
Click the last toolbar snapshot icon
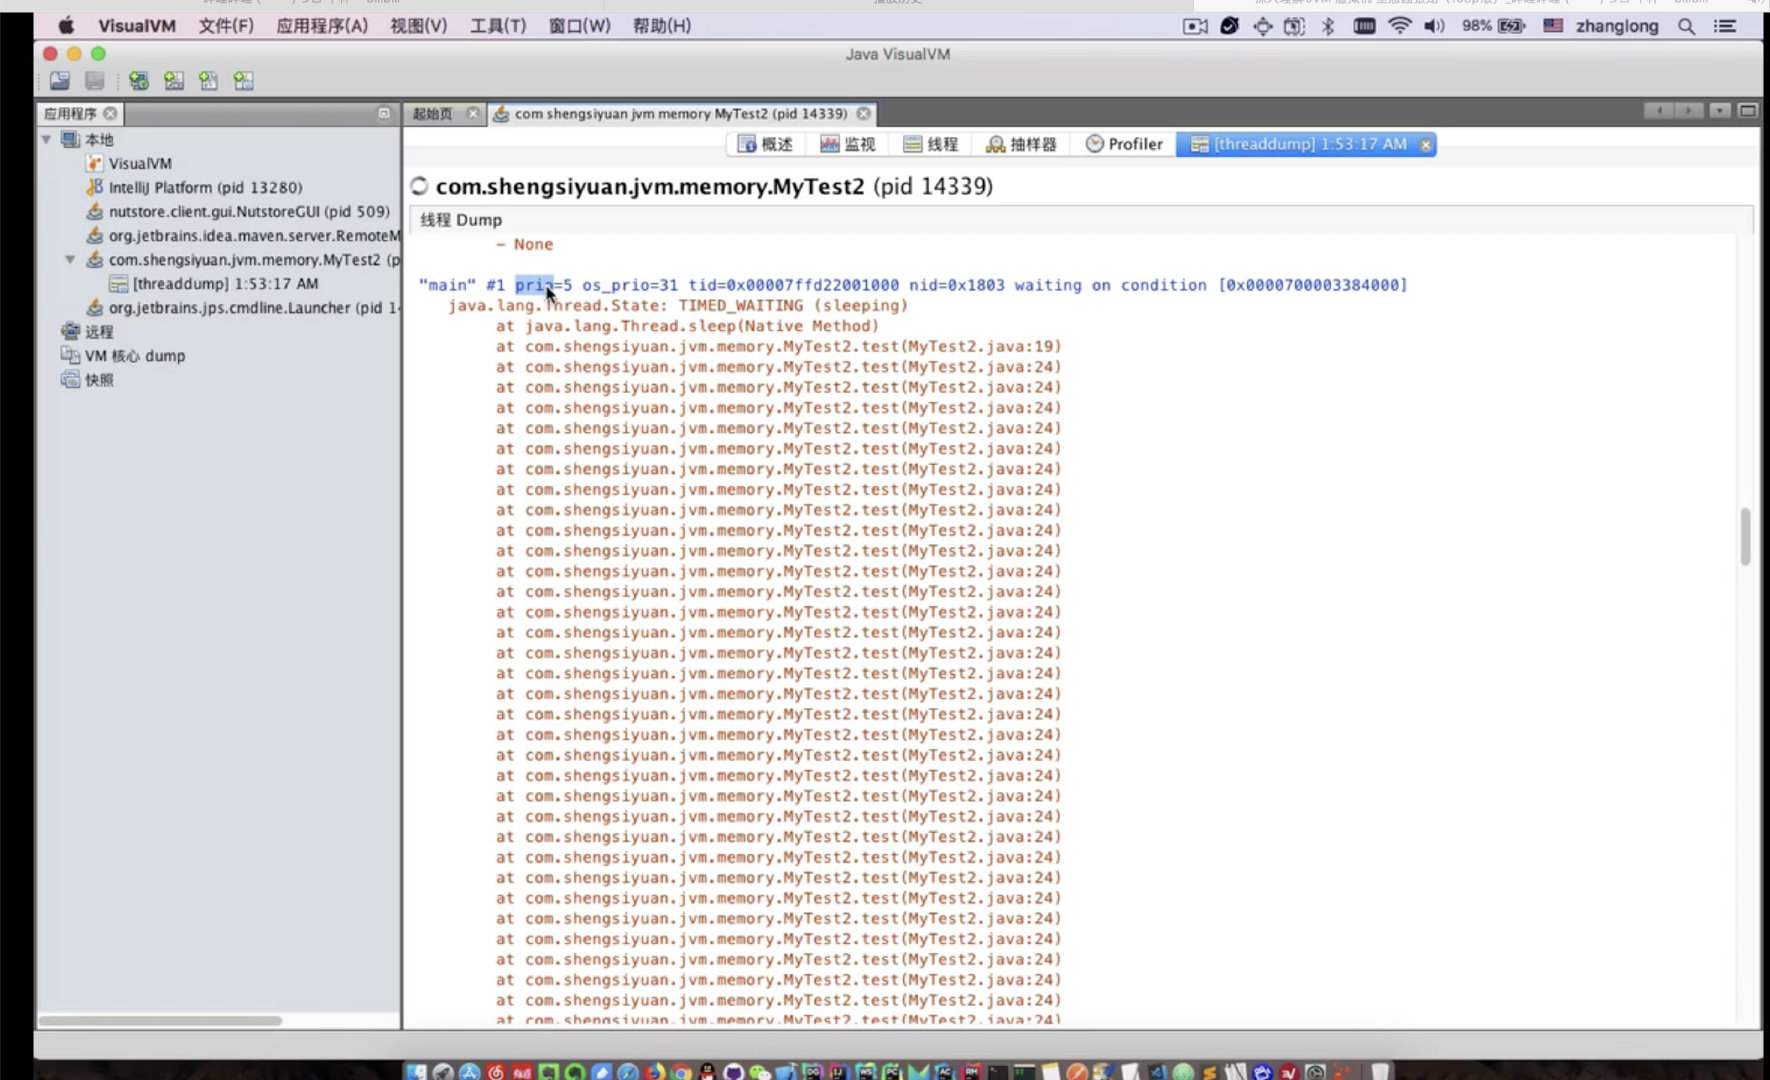[x=243, y=81]
